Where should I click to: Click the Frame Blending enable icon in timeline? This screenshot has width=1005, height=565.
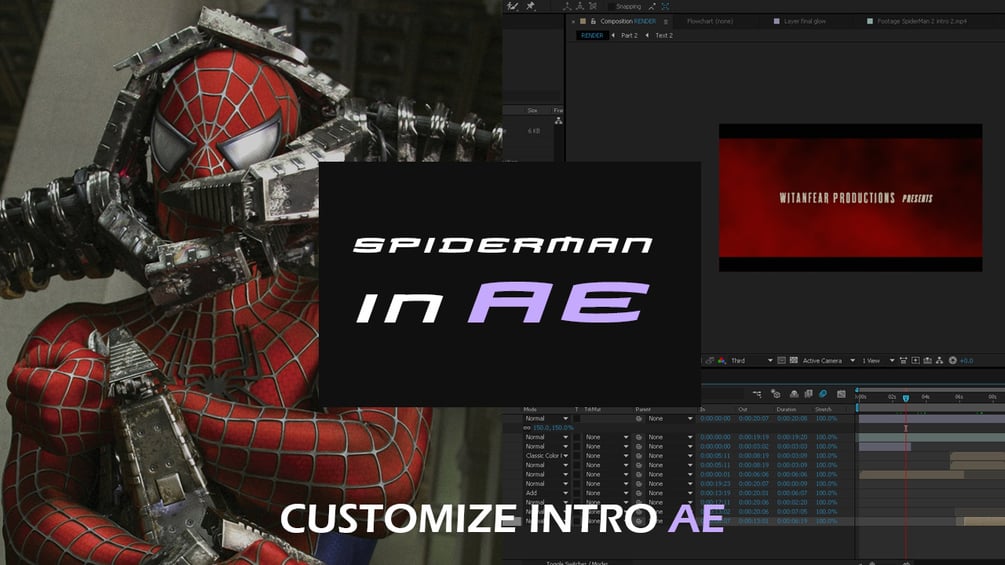[808, 394]
